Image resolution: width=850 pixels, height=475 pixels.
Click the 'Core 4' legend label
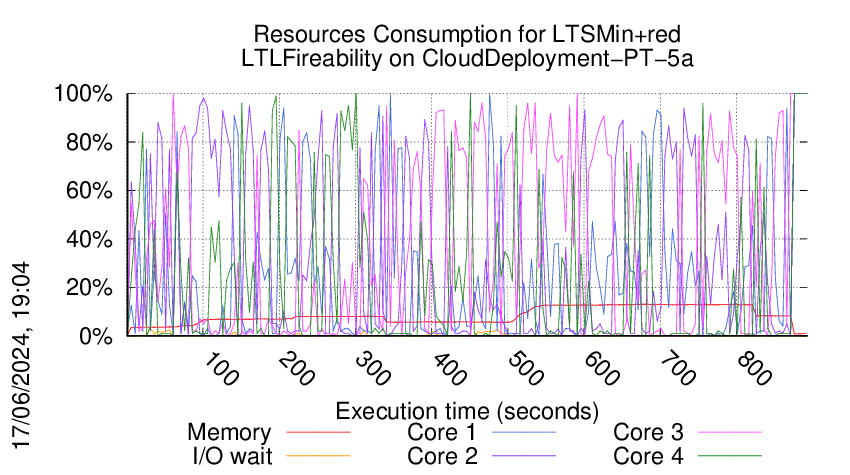[x=648, y=456]
